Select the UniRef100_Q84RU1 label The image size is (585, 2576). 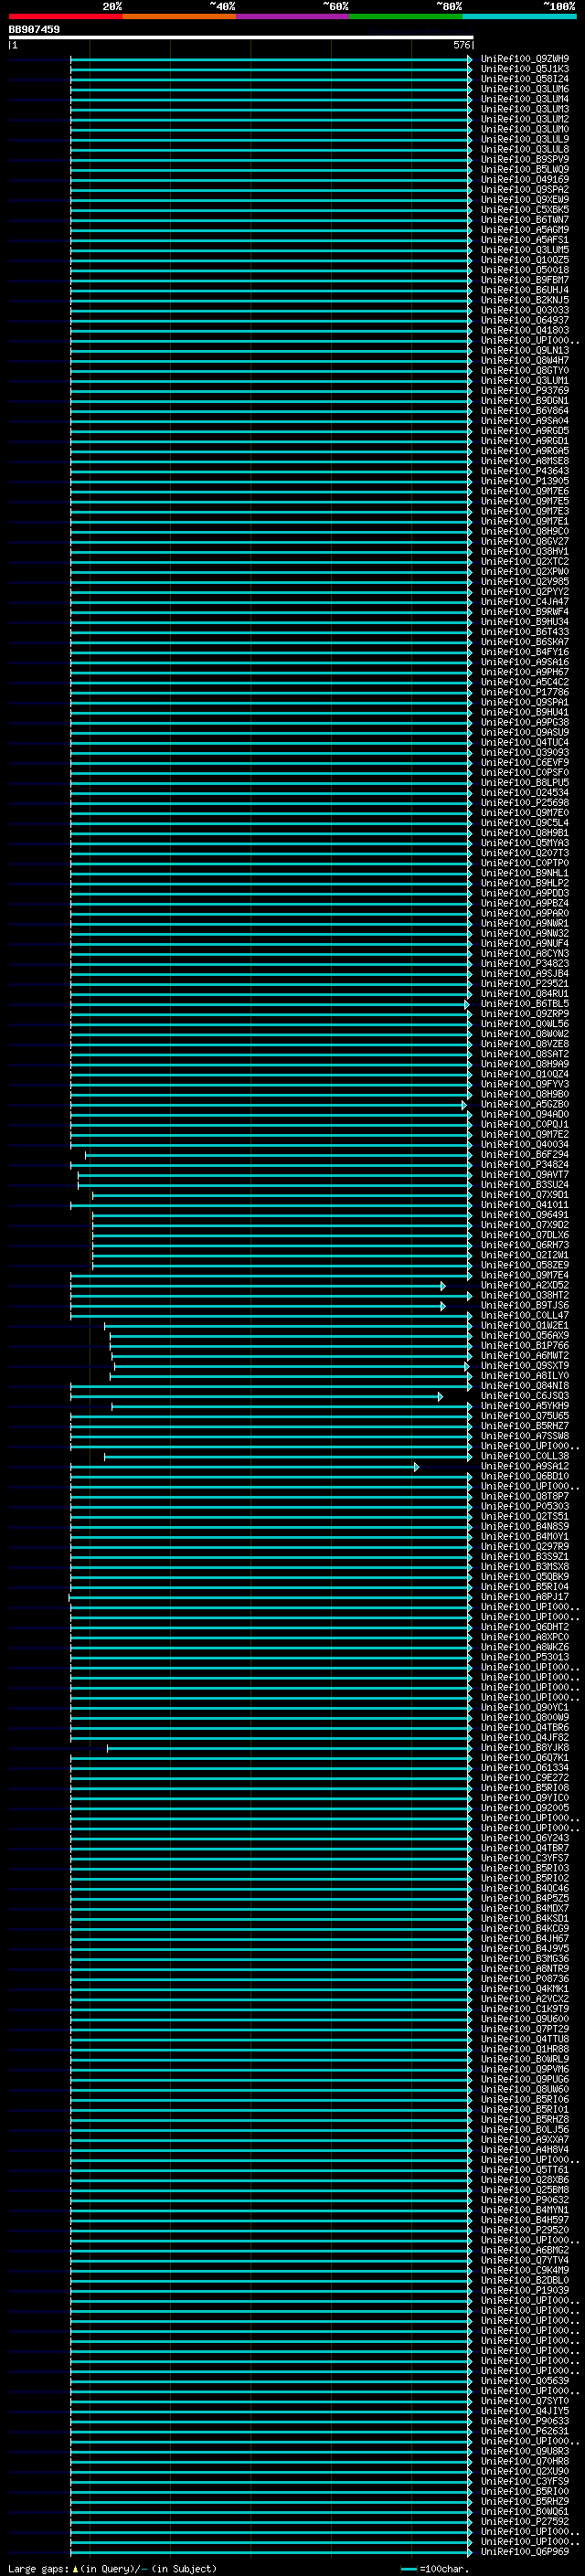pos(525,994)
